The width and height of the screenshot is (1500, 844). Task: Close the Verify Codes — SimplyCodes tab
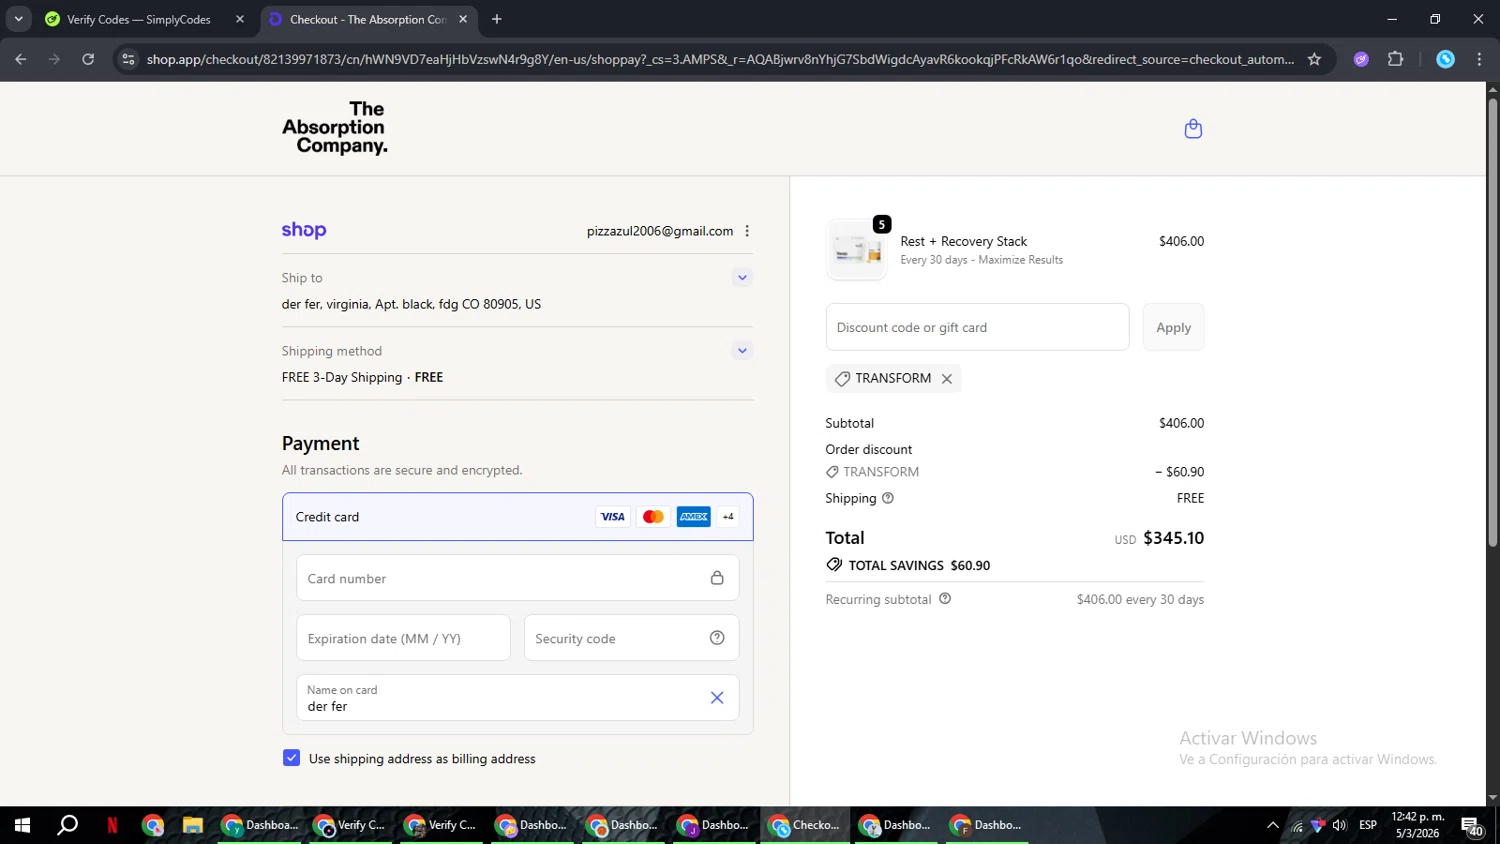coord(239,19)
